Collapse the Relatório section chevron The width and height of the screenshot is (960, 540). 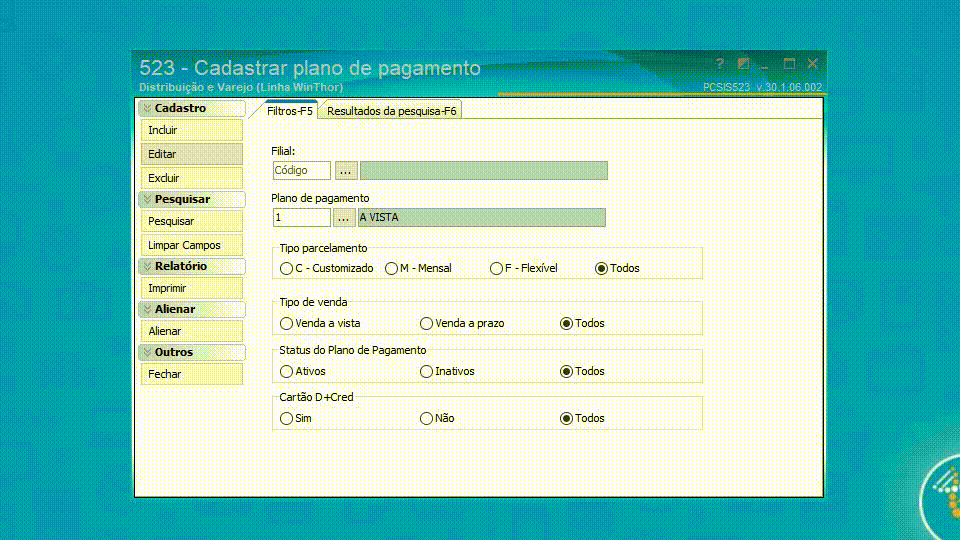click(147, 266)
